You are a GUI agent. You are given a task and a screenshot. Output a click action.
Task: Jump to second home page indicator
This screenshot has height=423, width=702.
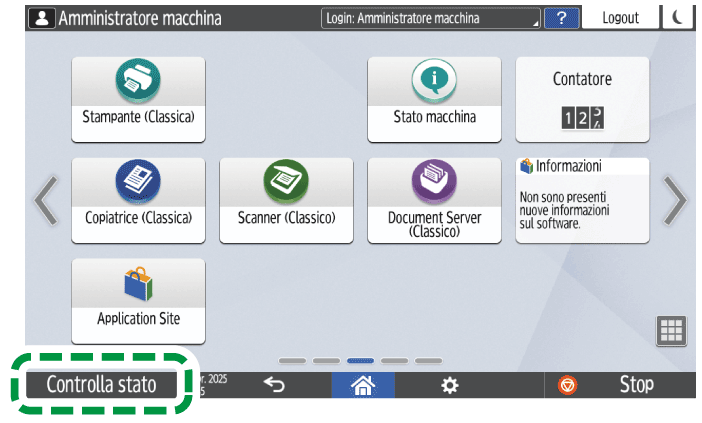tap(326, 360)
